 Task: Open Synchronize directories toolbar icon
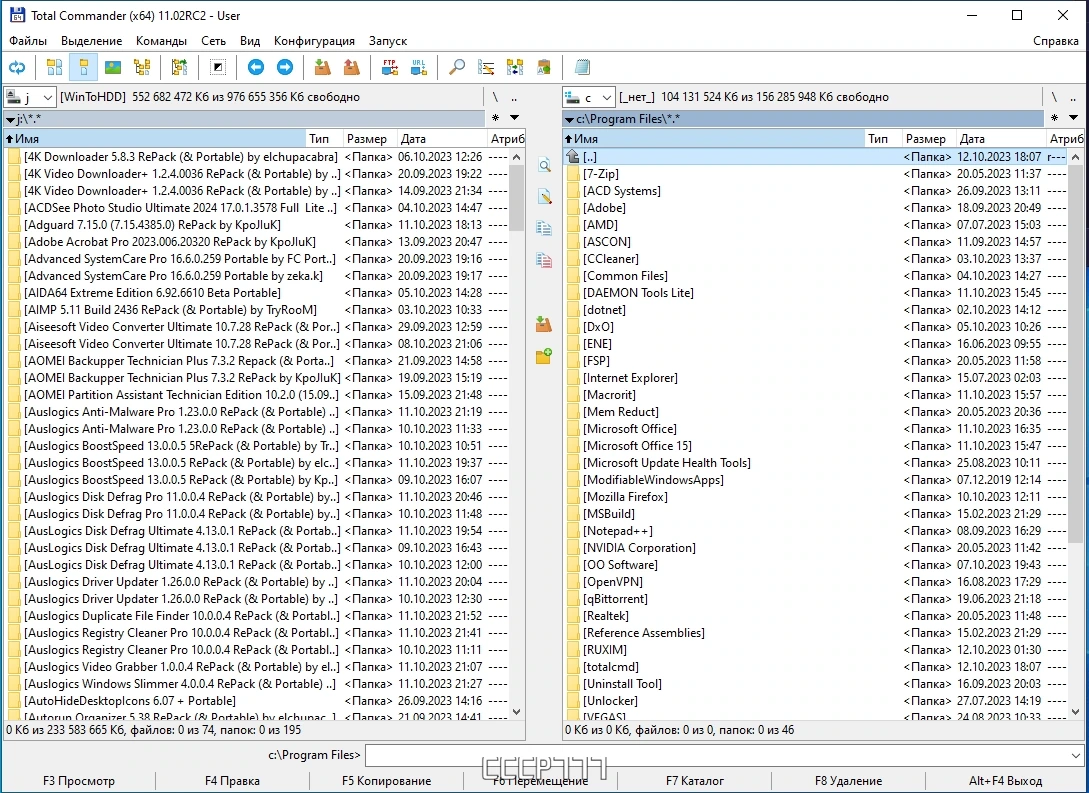515,67
